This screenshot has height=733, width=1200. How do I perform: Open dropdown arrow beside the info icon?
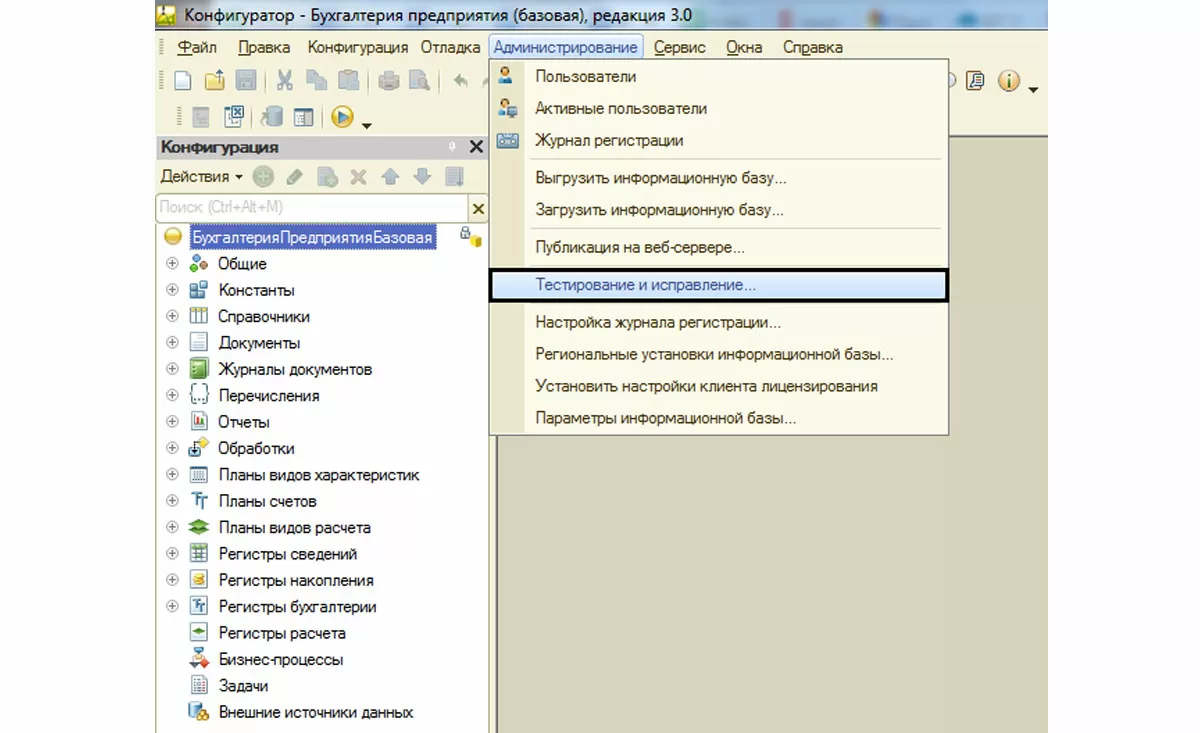[x=1033, y=89]
